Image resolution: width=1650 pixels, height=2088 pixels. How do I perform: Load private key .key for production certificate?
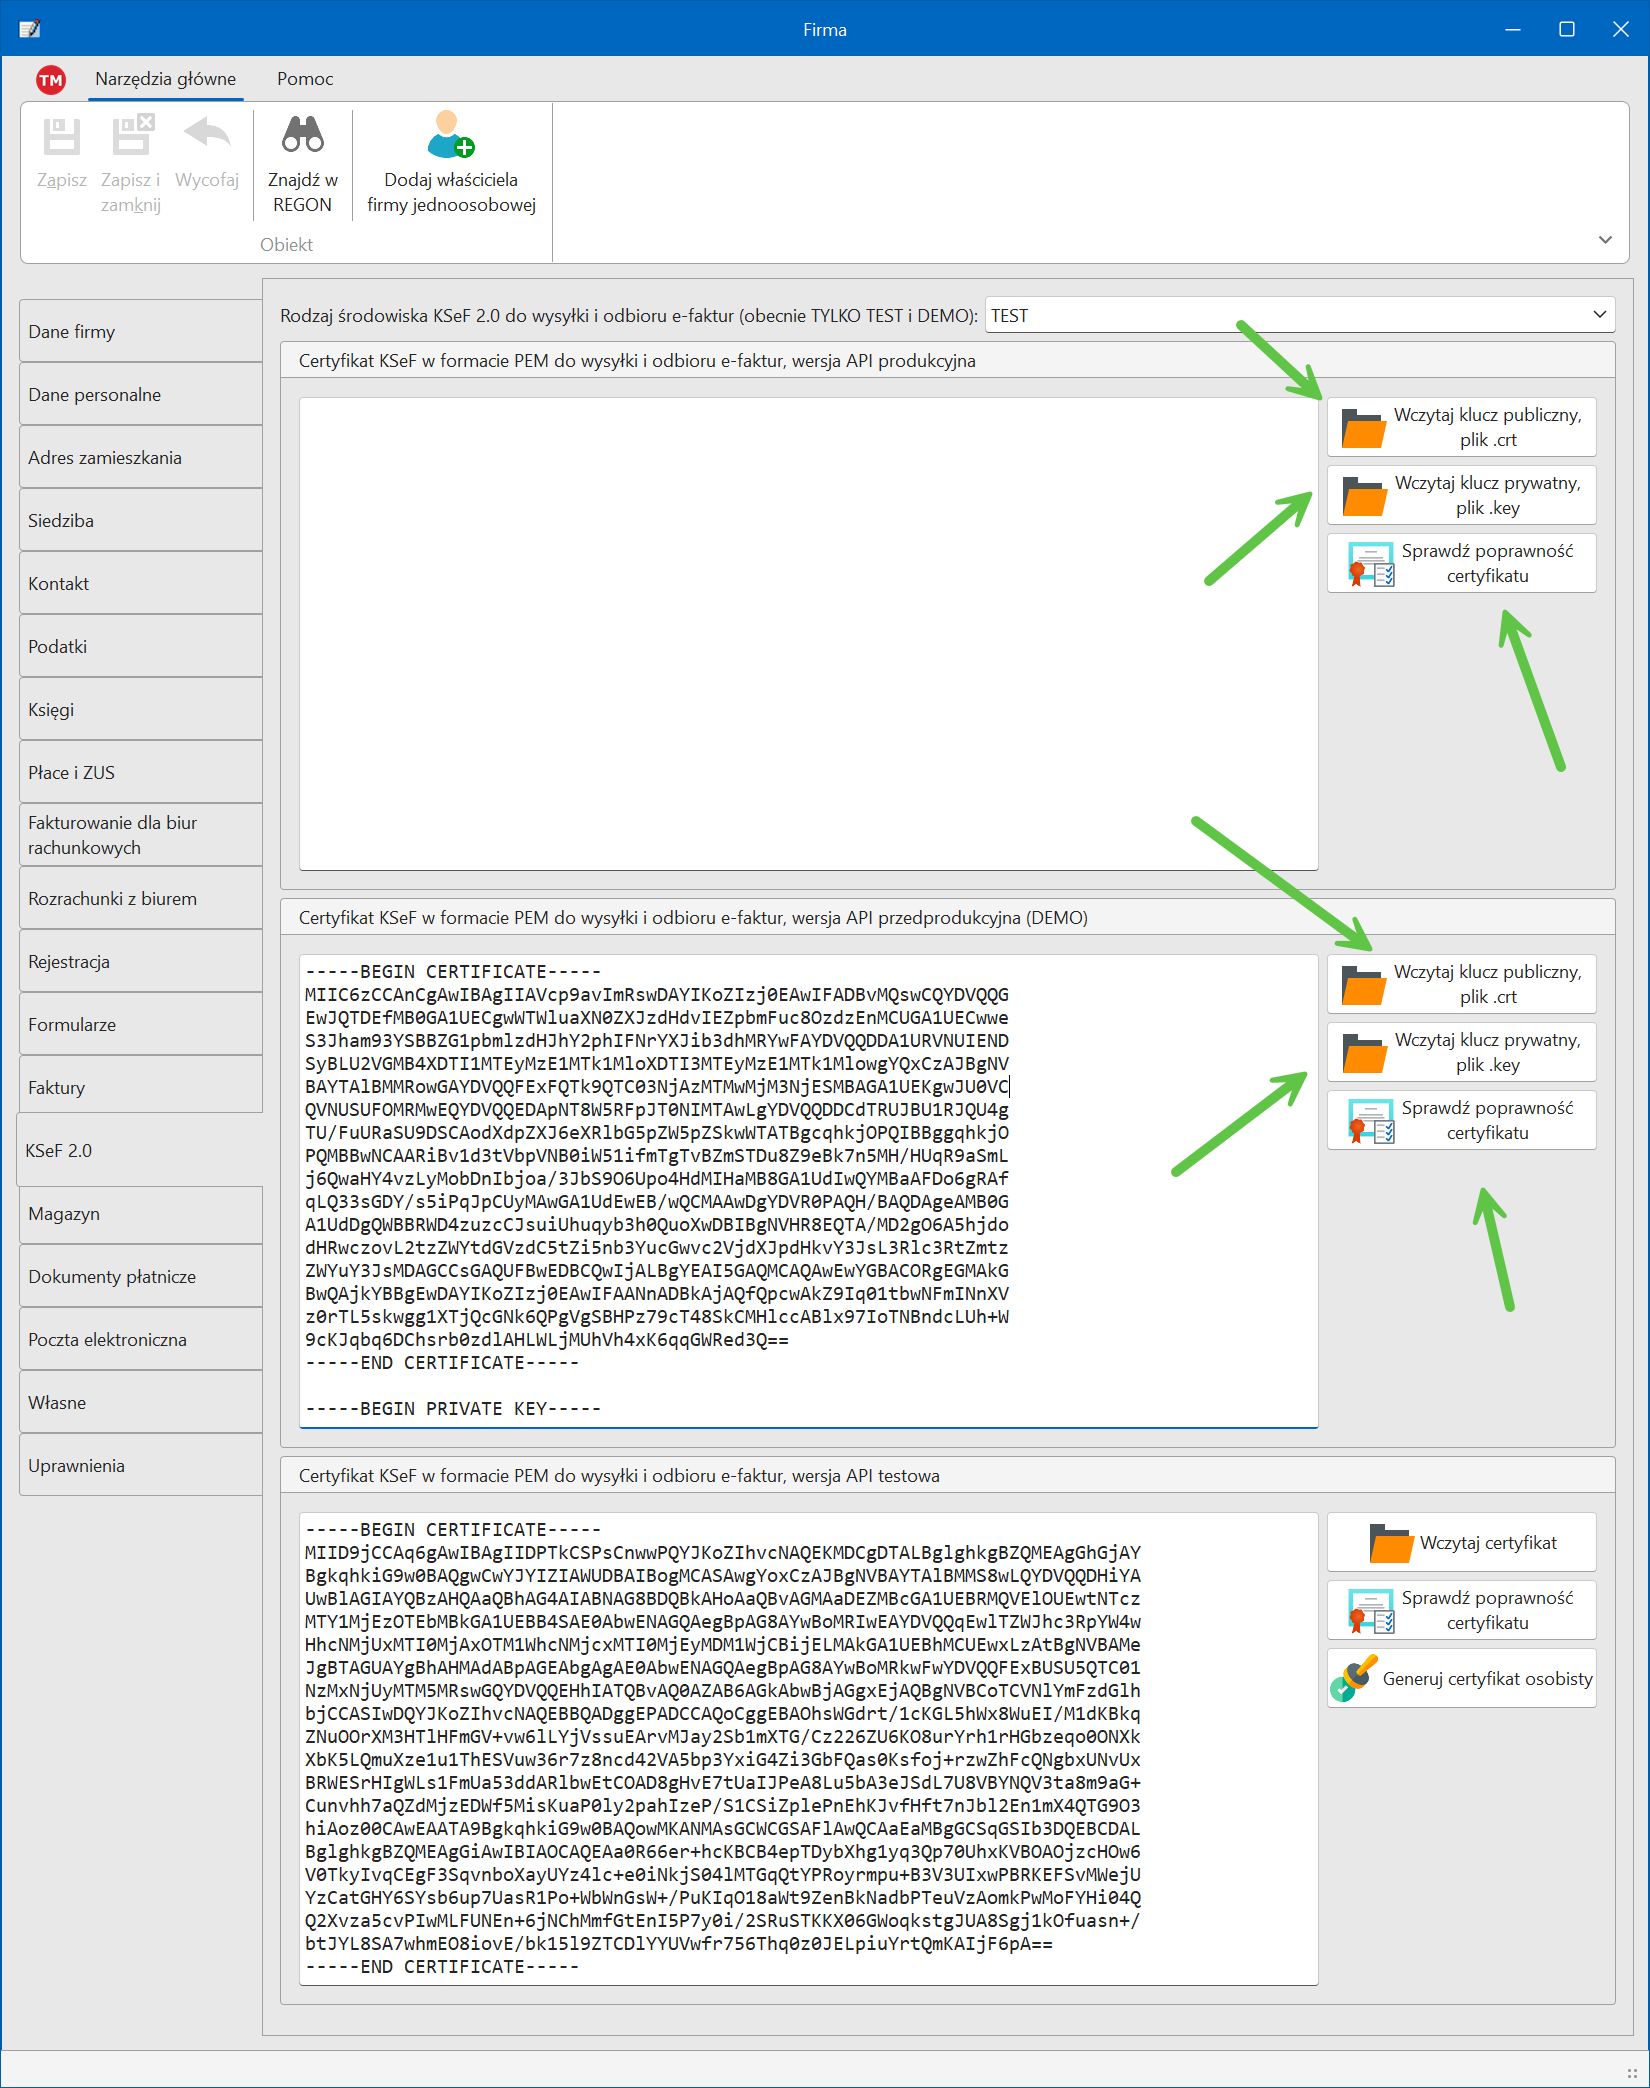click(x=1461, y=495)
